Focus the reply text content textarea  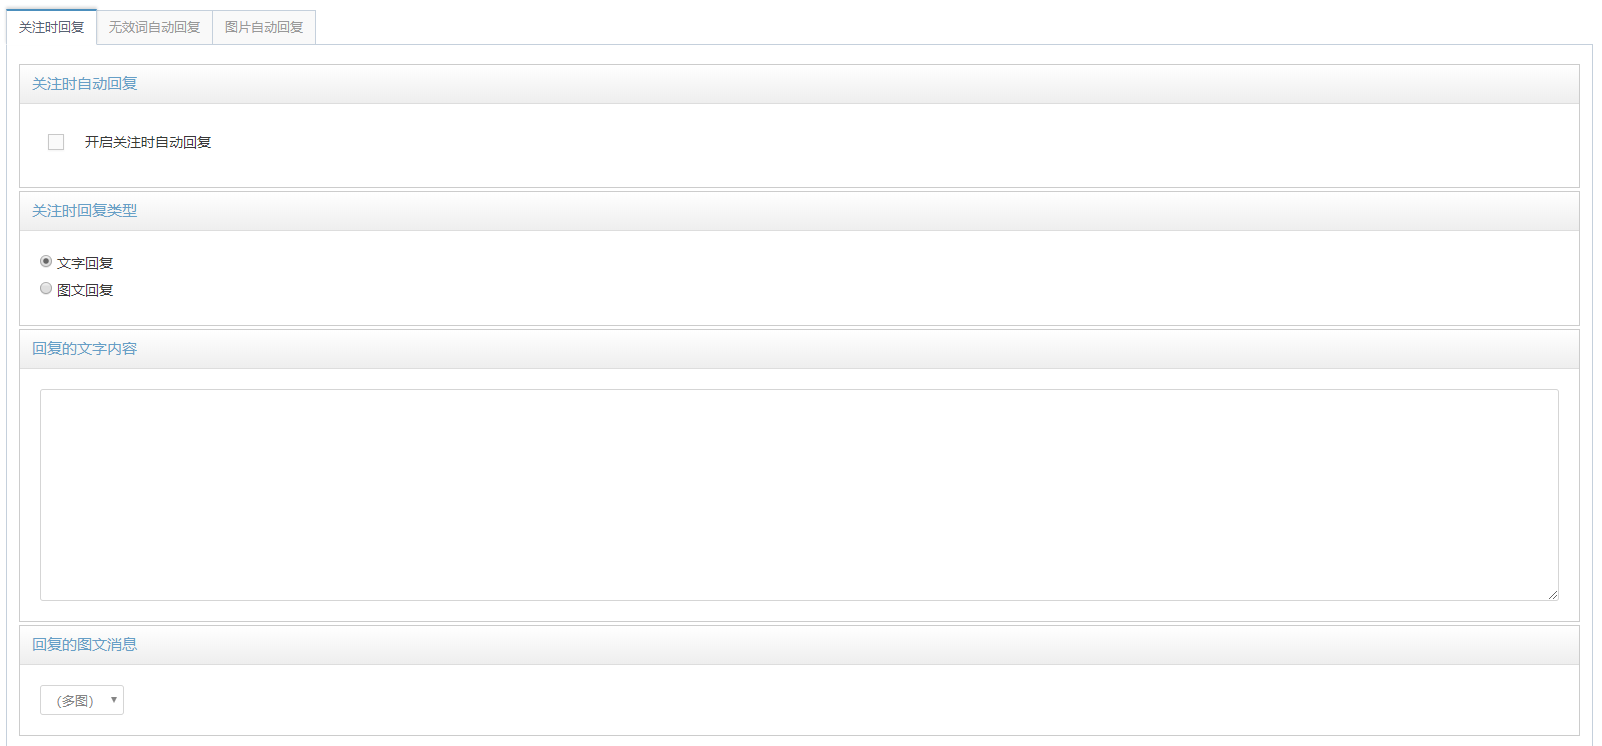(799, 495)
